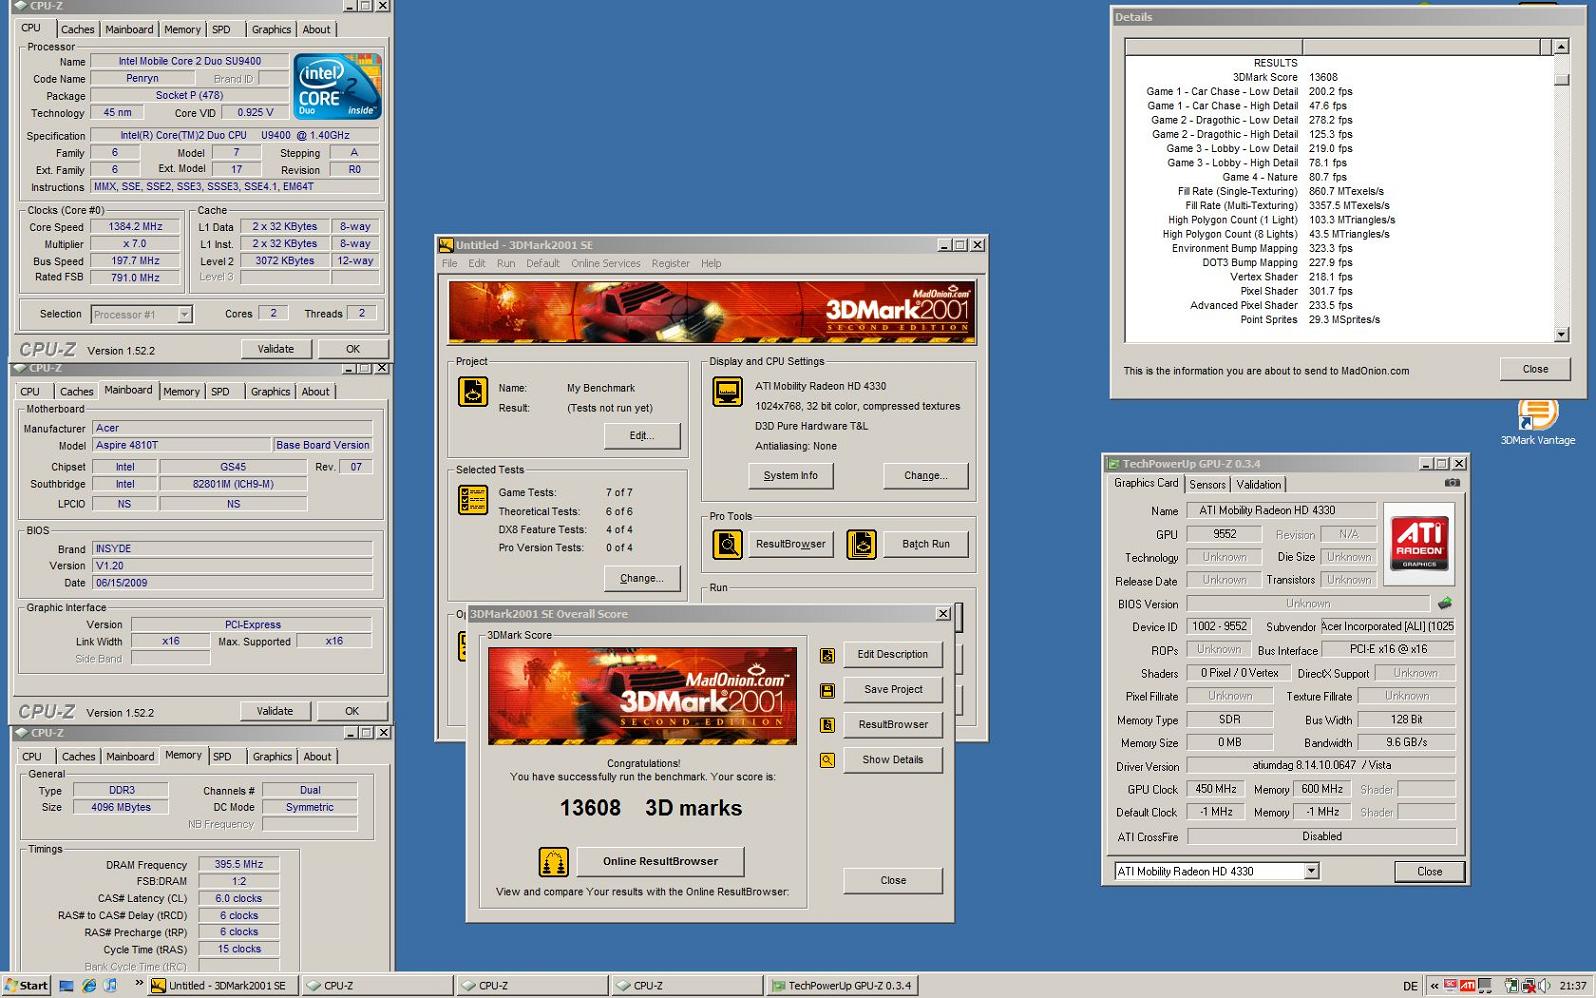
Task: Open About tab in top CPU-Z window
Action: coord(316,30)
